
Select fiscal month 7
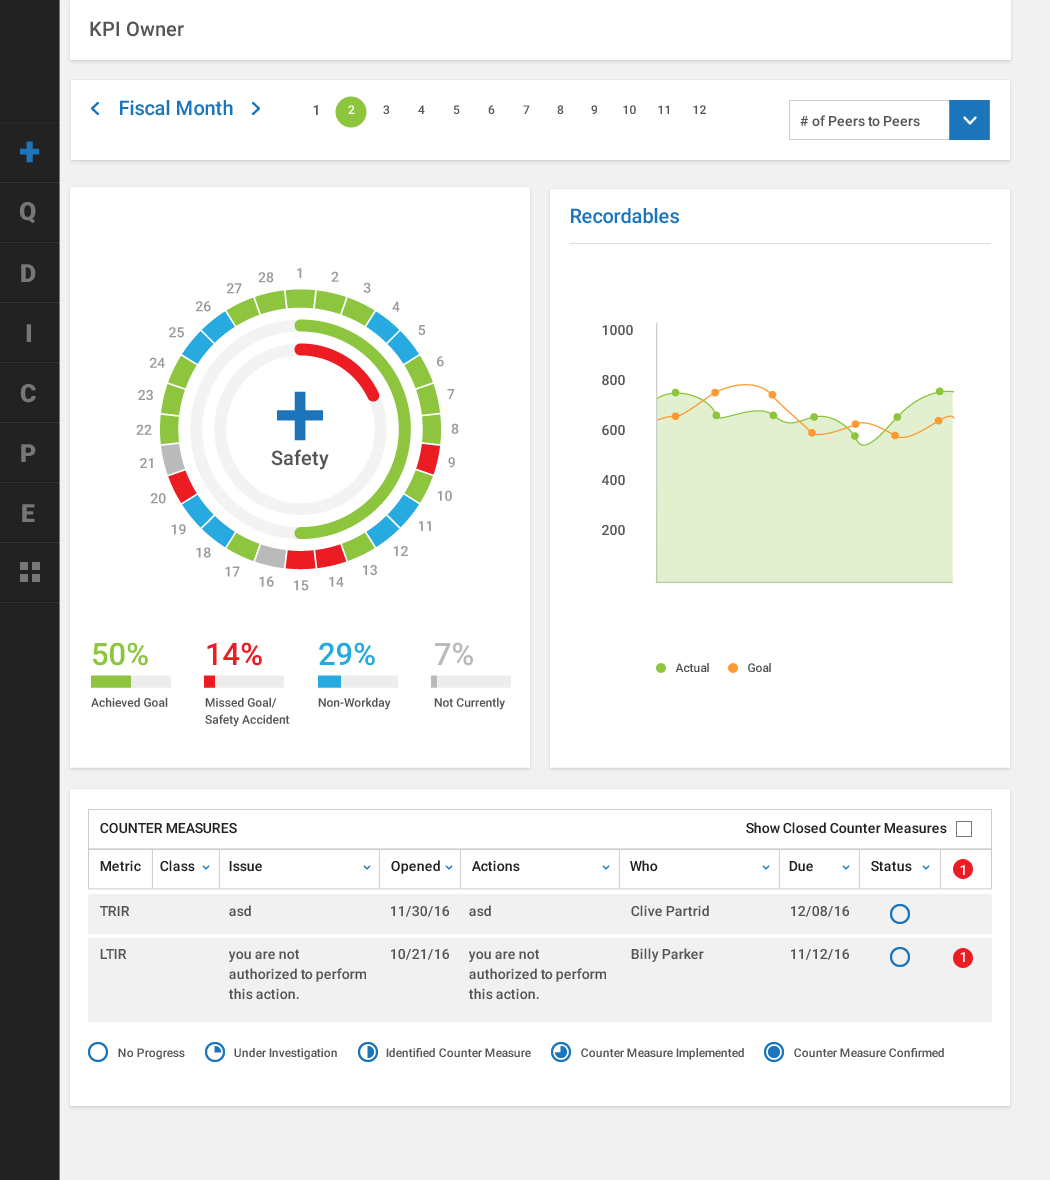click(526, 110)
